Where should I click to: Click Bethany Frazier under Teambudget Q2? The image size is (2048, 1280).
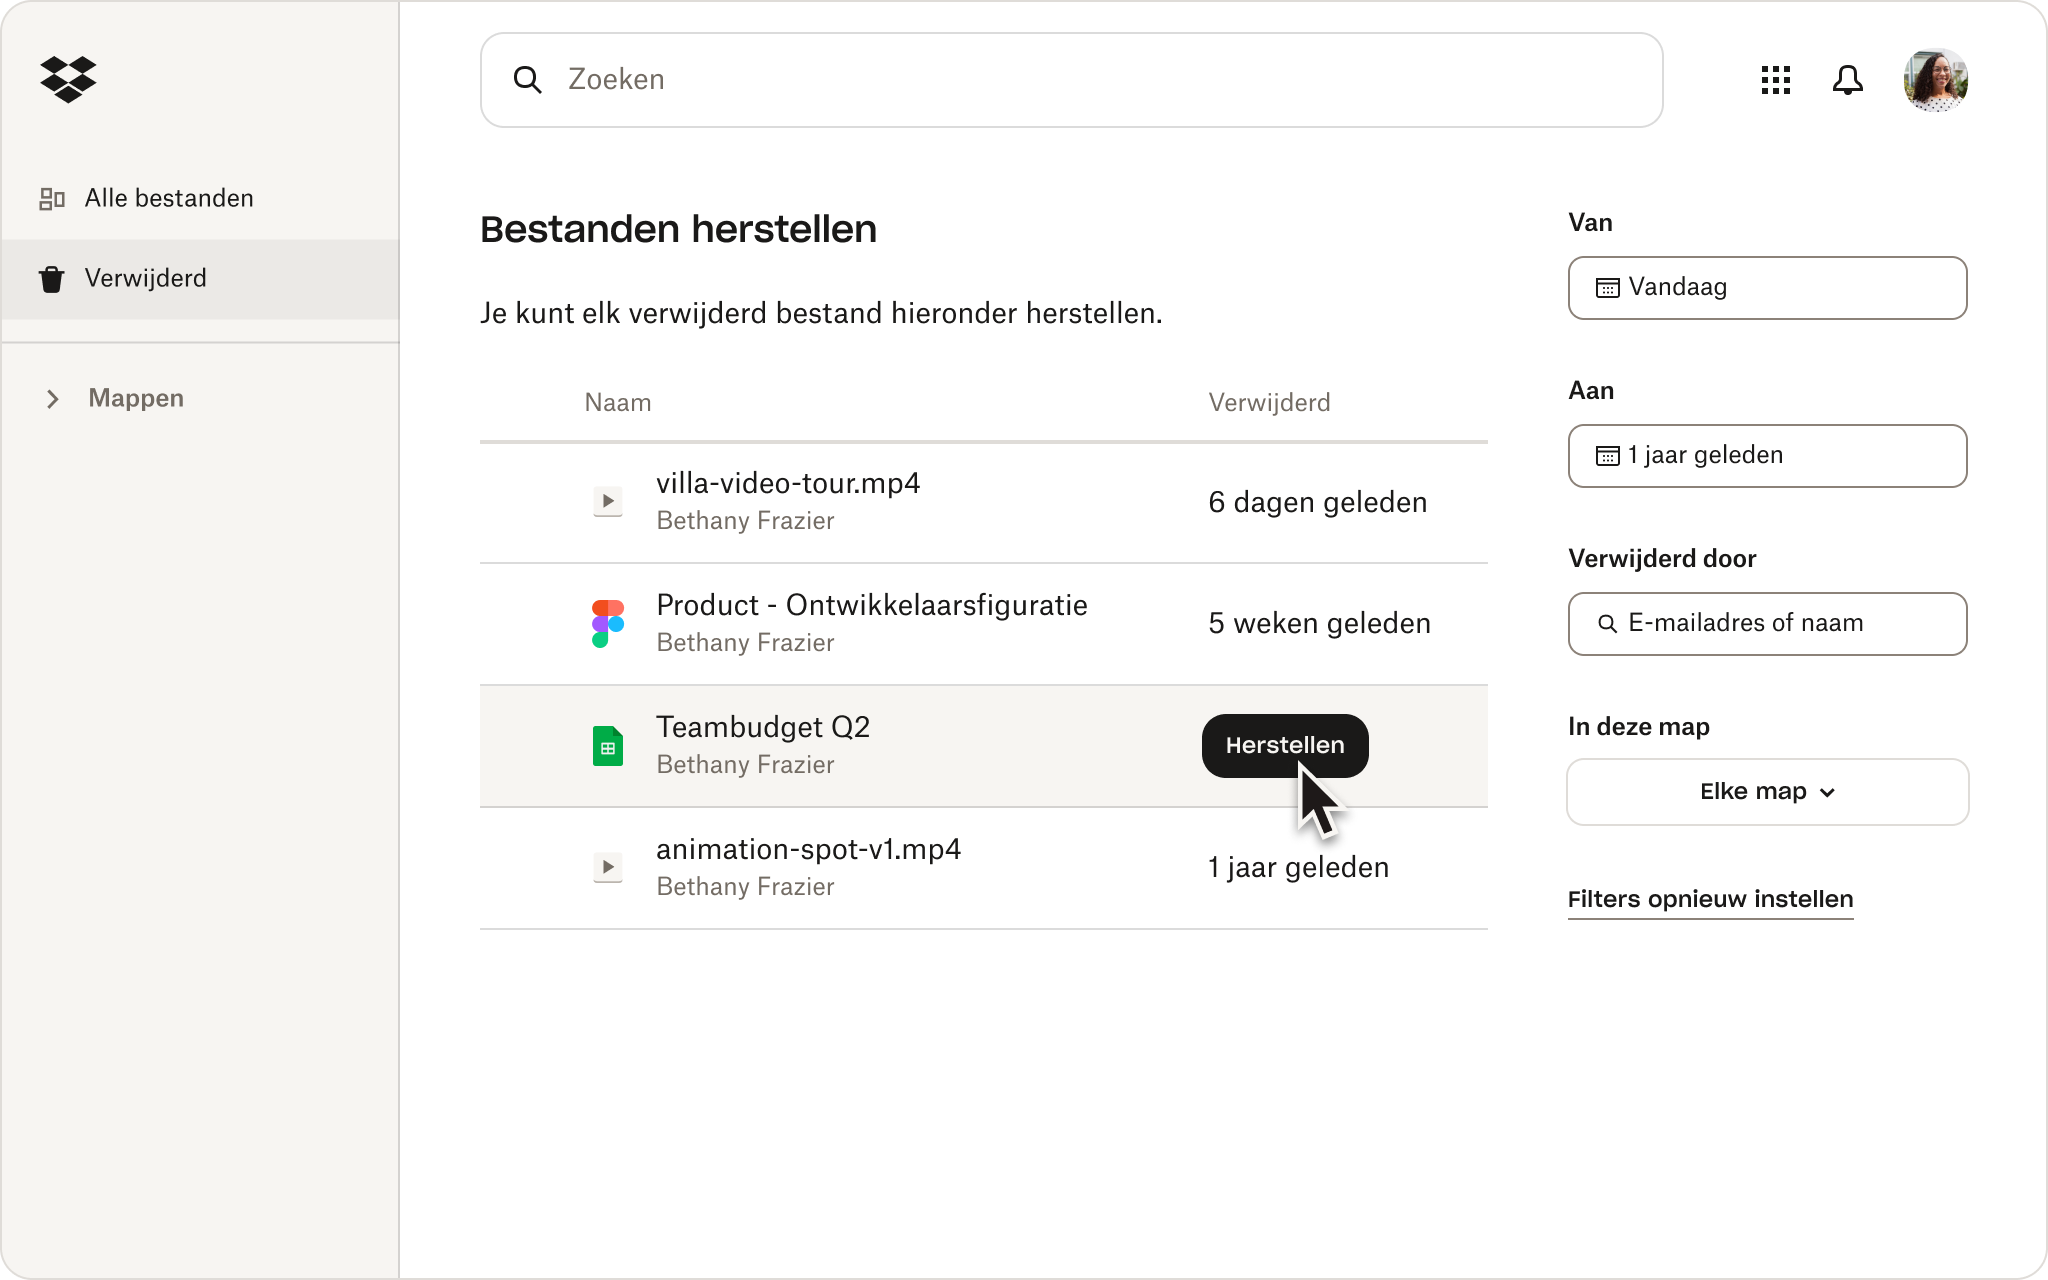(745, 765)
